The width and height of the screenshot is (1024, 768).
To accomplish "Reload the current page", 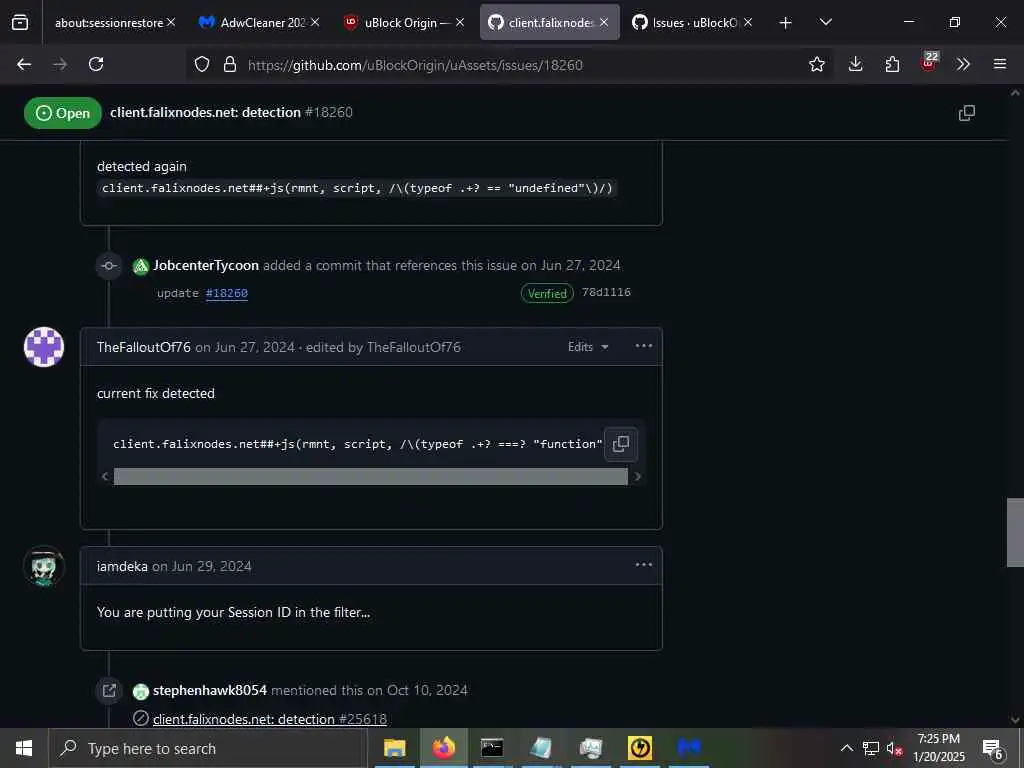I will (x=96, y=64).
